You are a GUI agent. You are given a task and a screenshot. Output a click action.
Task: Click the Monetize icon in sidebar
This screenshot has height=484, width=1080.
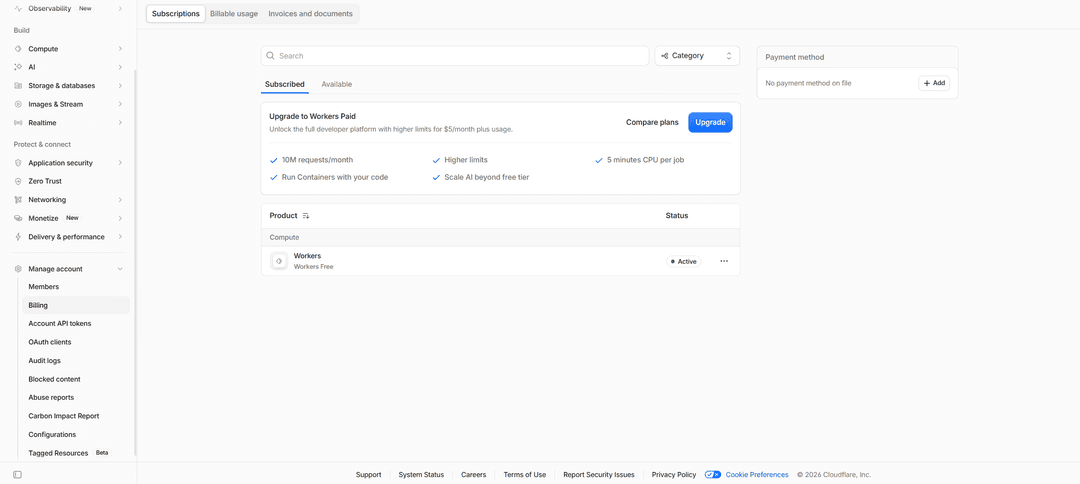click(x=18, y=218)
